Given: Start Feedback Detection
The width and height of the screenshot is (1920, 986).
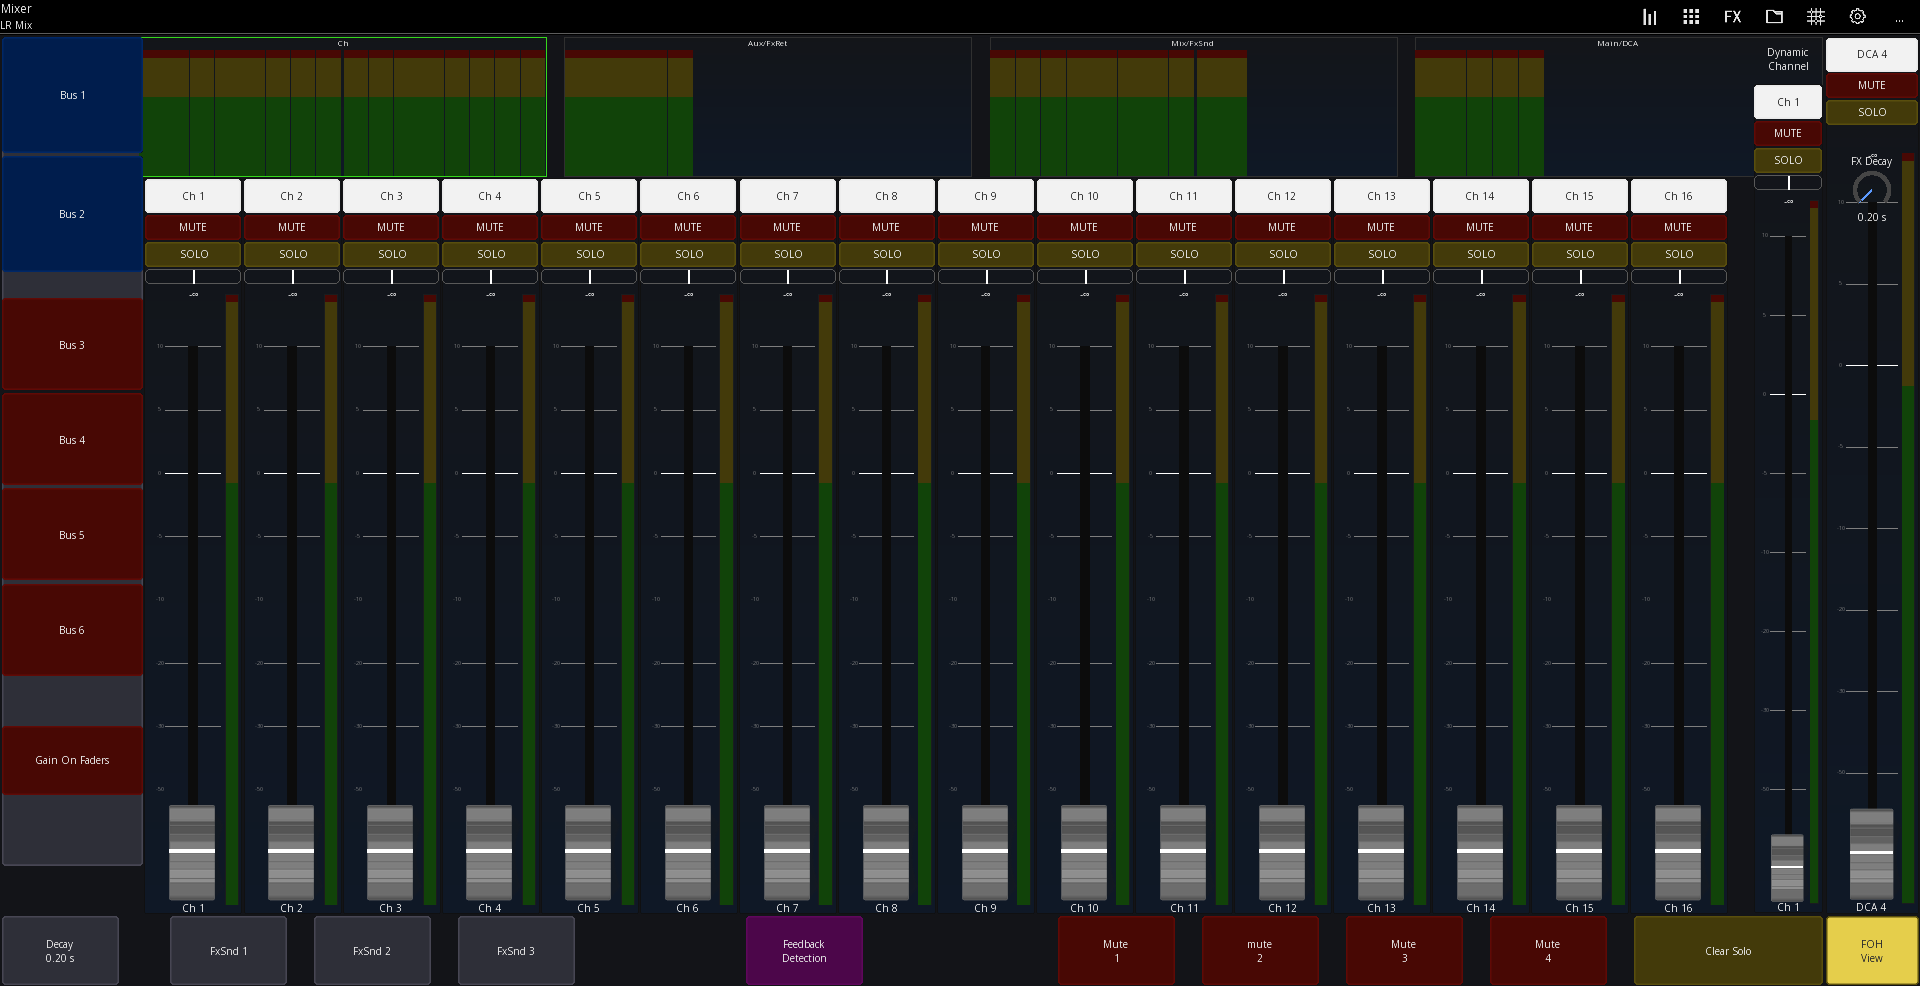Looking at the screenshot, I should pyautogui.click(x=804, y=951).
